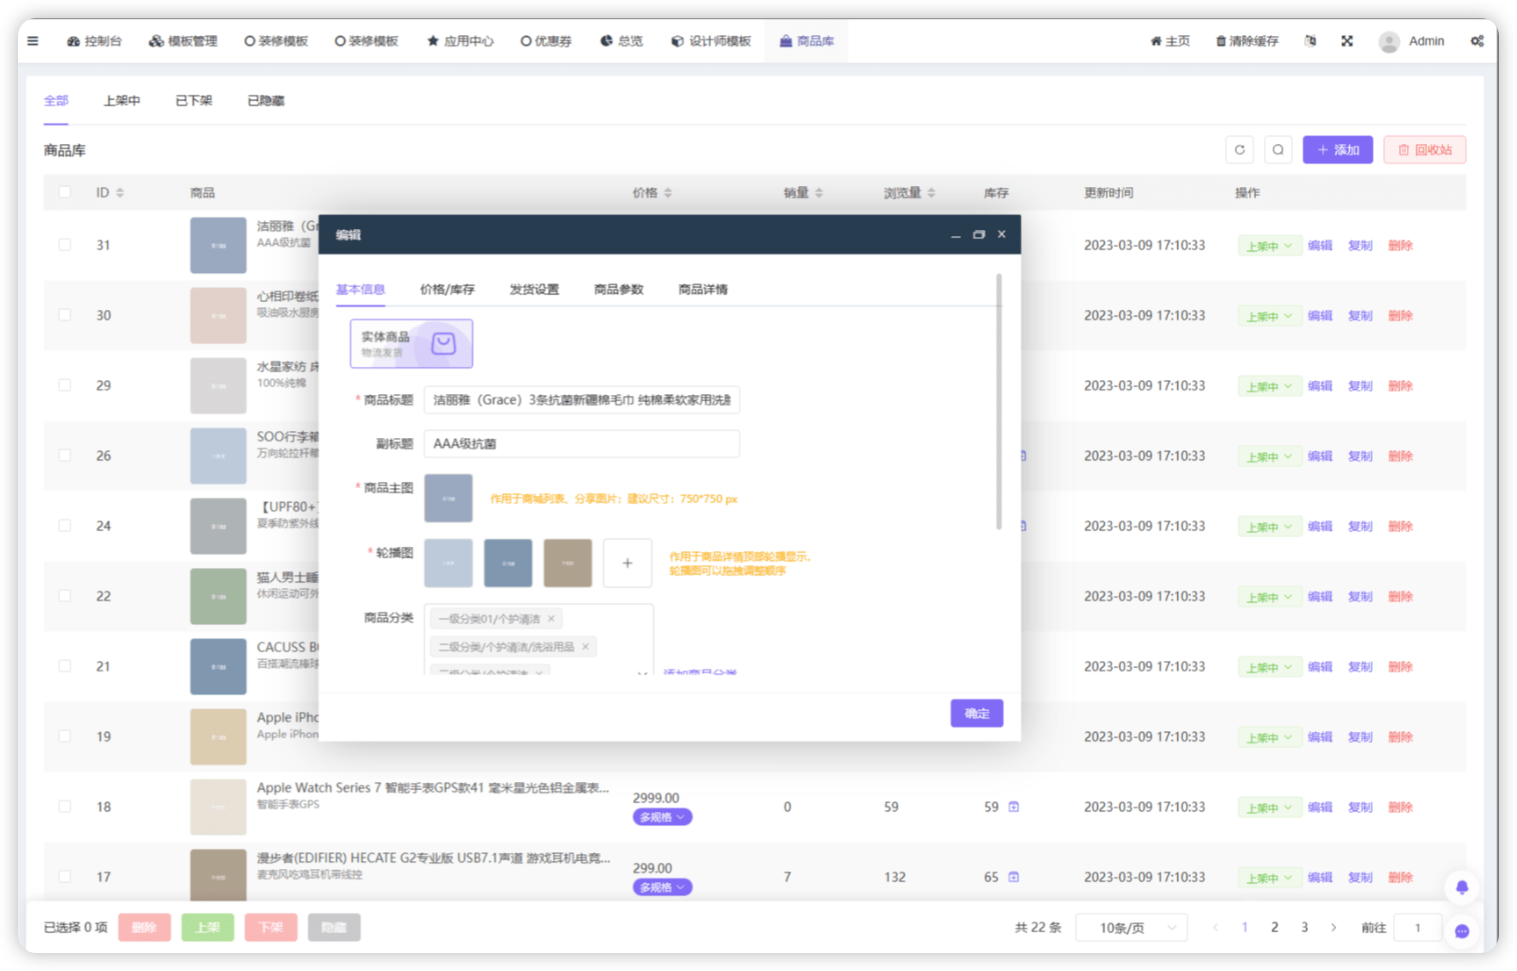
Task: Click into the 副标题 subtitle input field
Action: tap(581, 444)
